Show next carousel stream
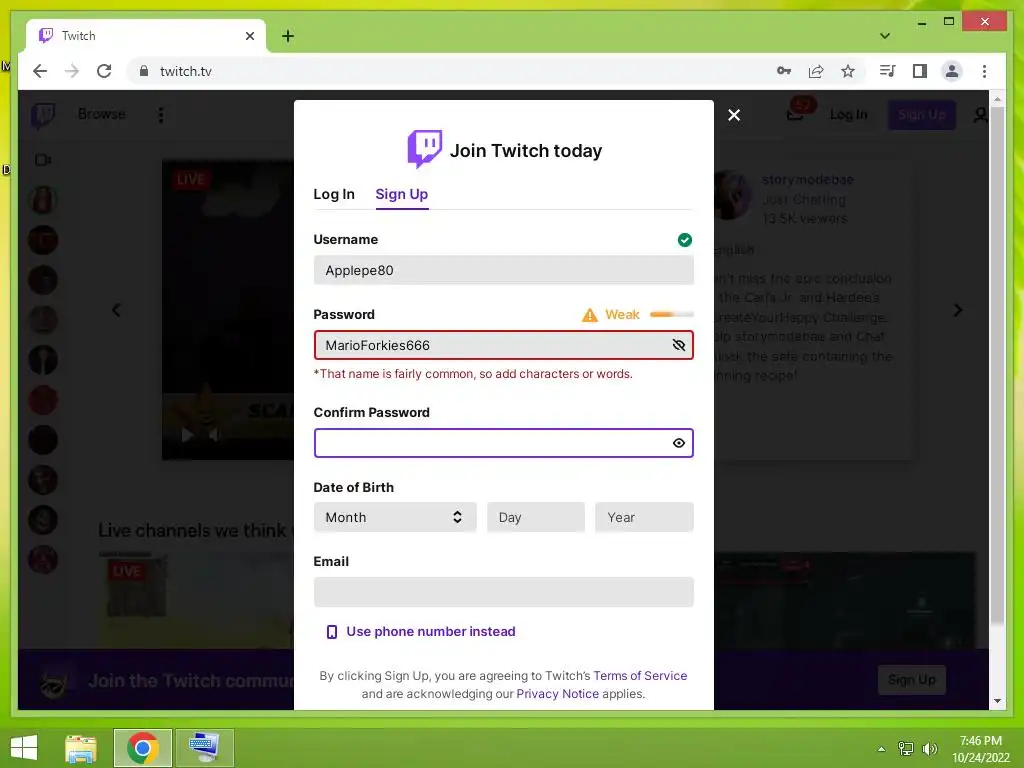The image size is (1024, 768). pyautogui.click(x=957, y=310)
